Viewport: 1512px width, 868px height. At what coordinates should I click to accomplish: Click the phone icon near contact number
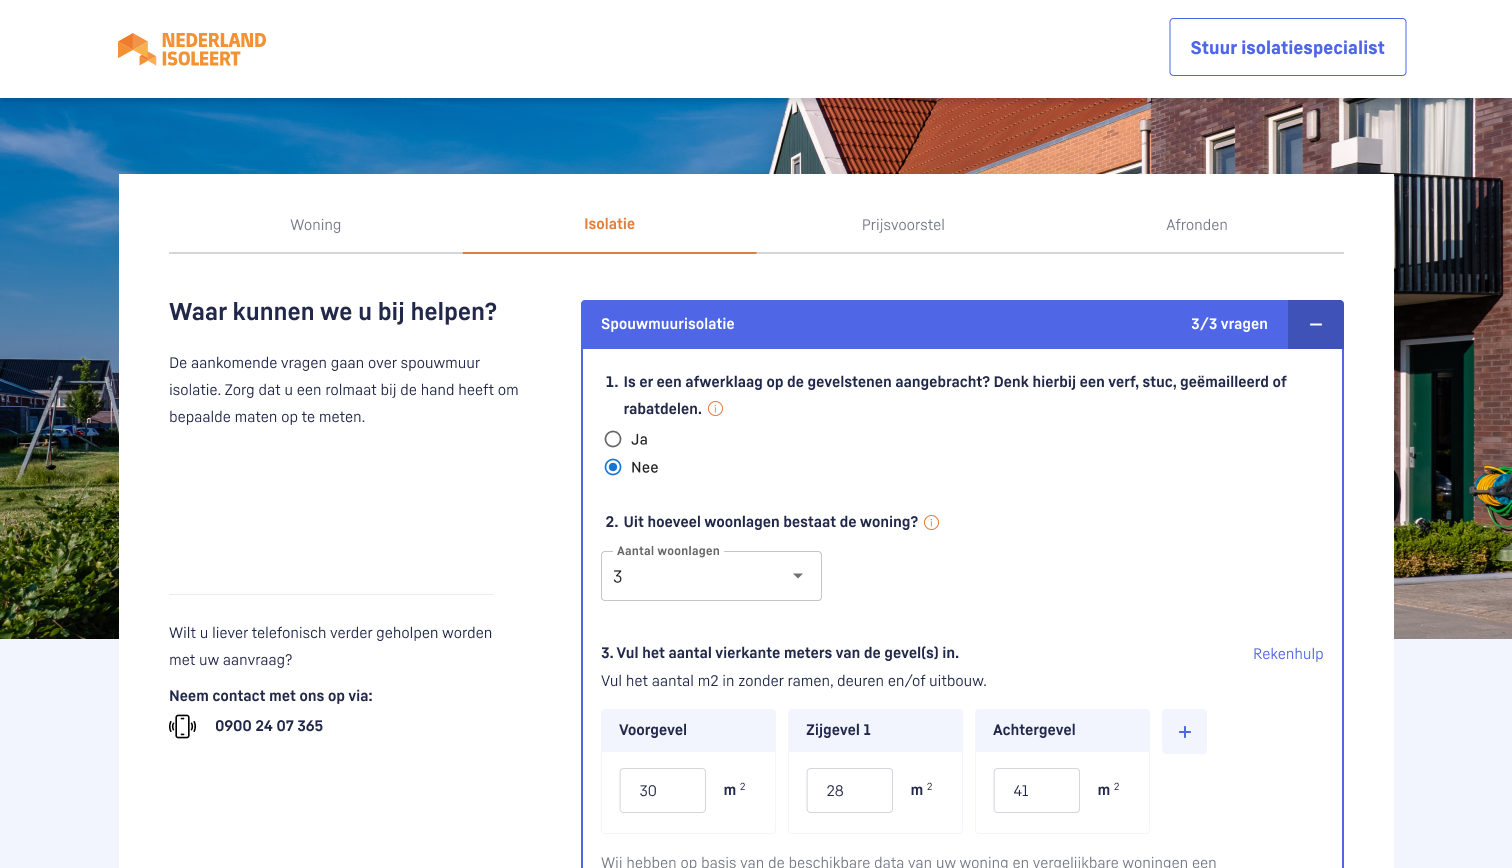[x=182, y=726]
